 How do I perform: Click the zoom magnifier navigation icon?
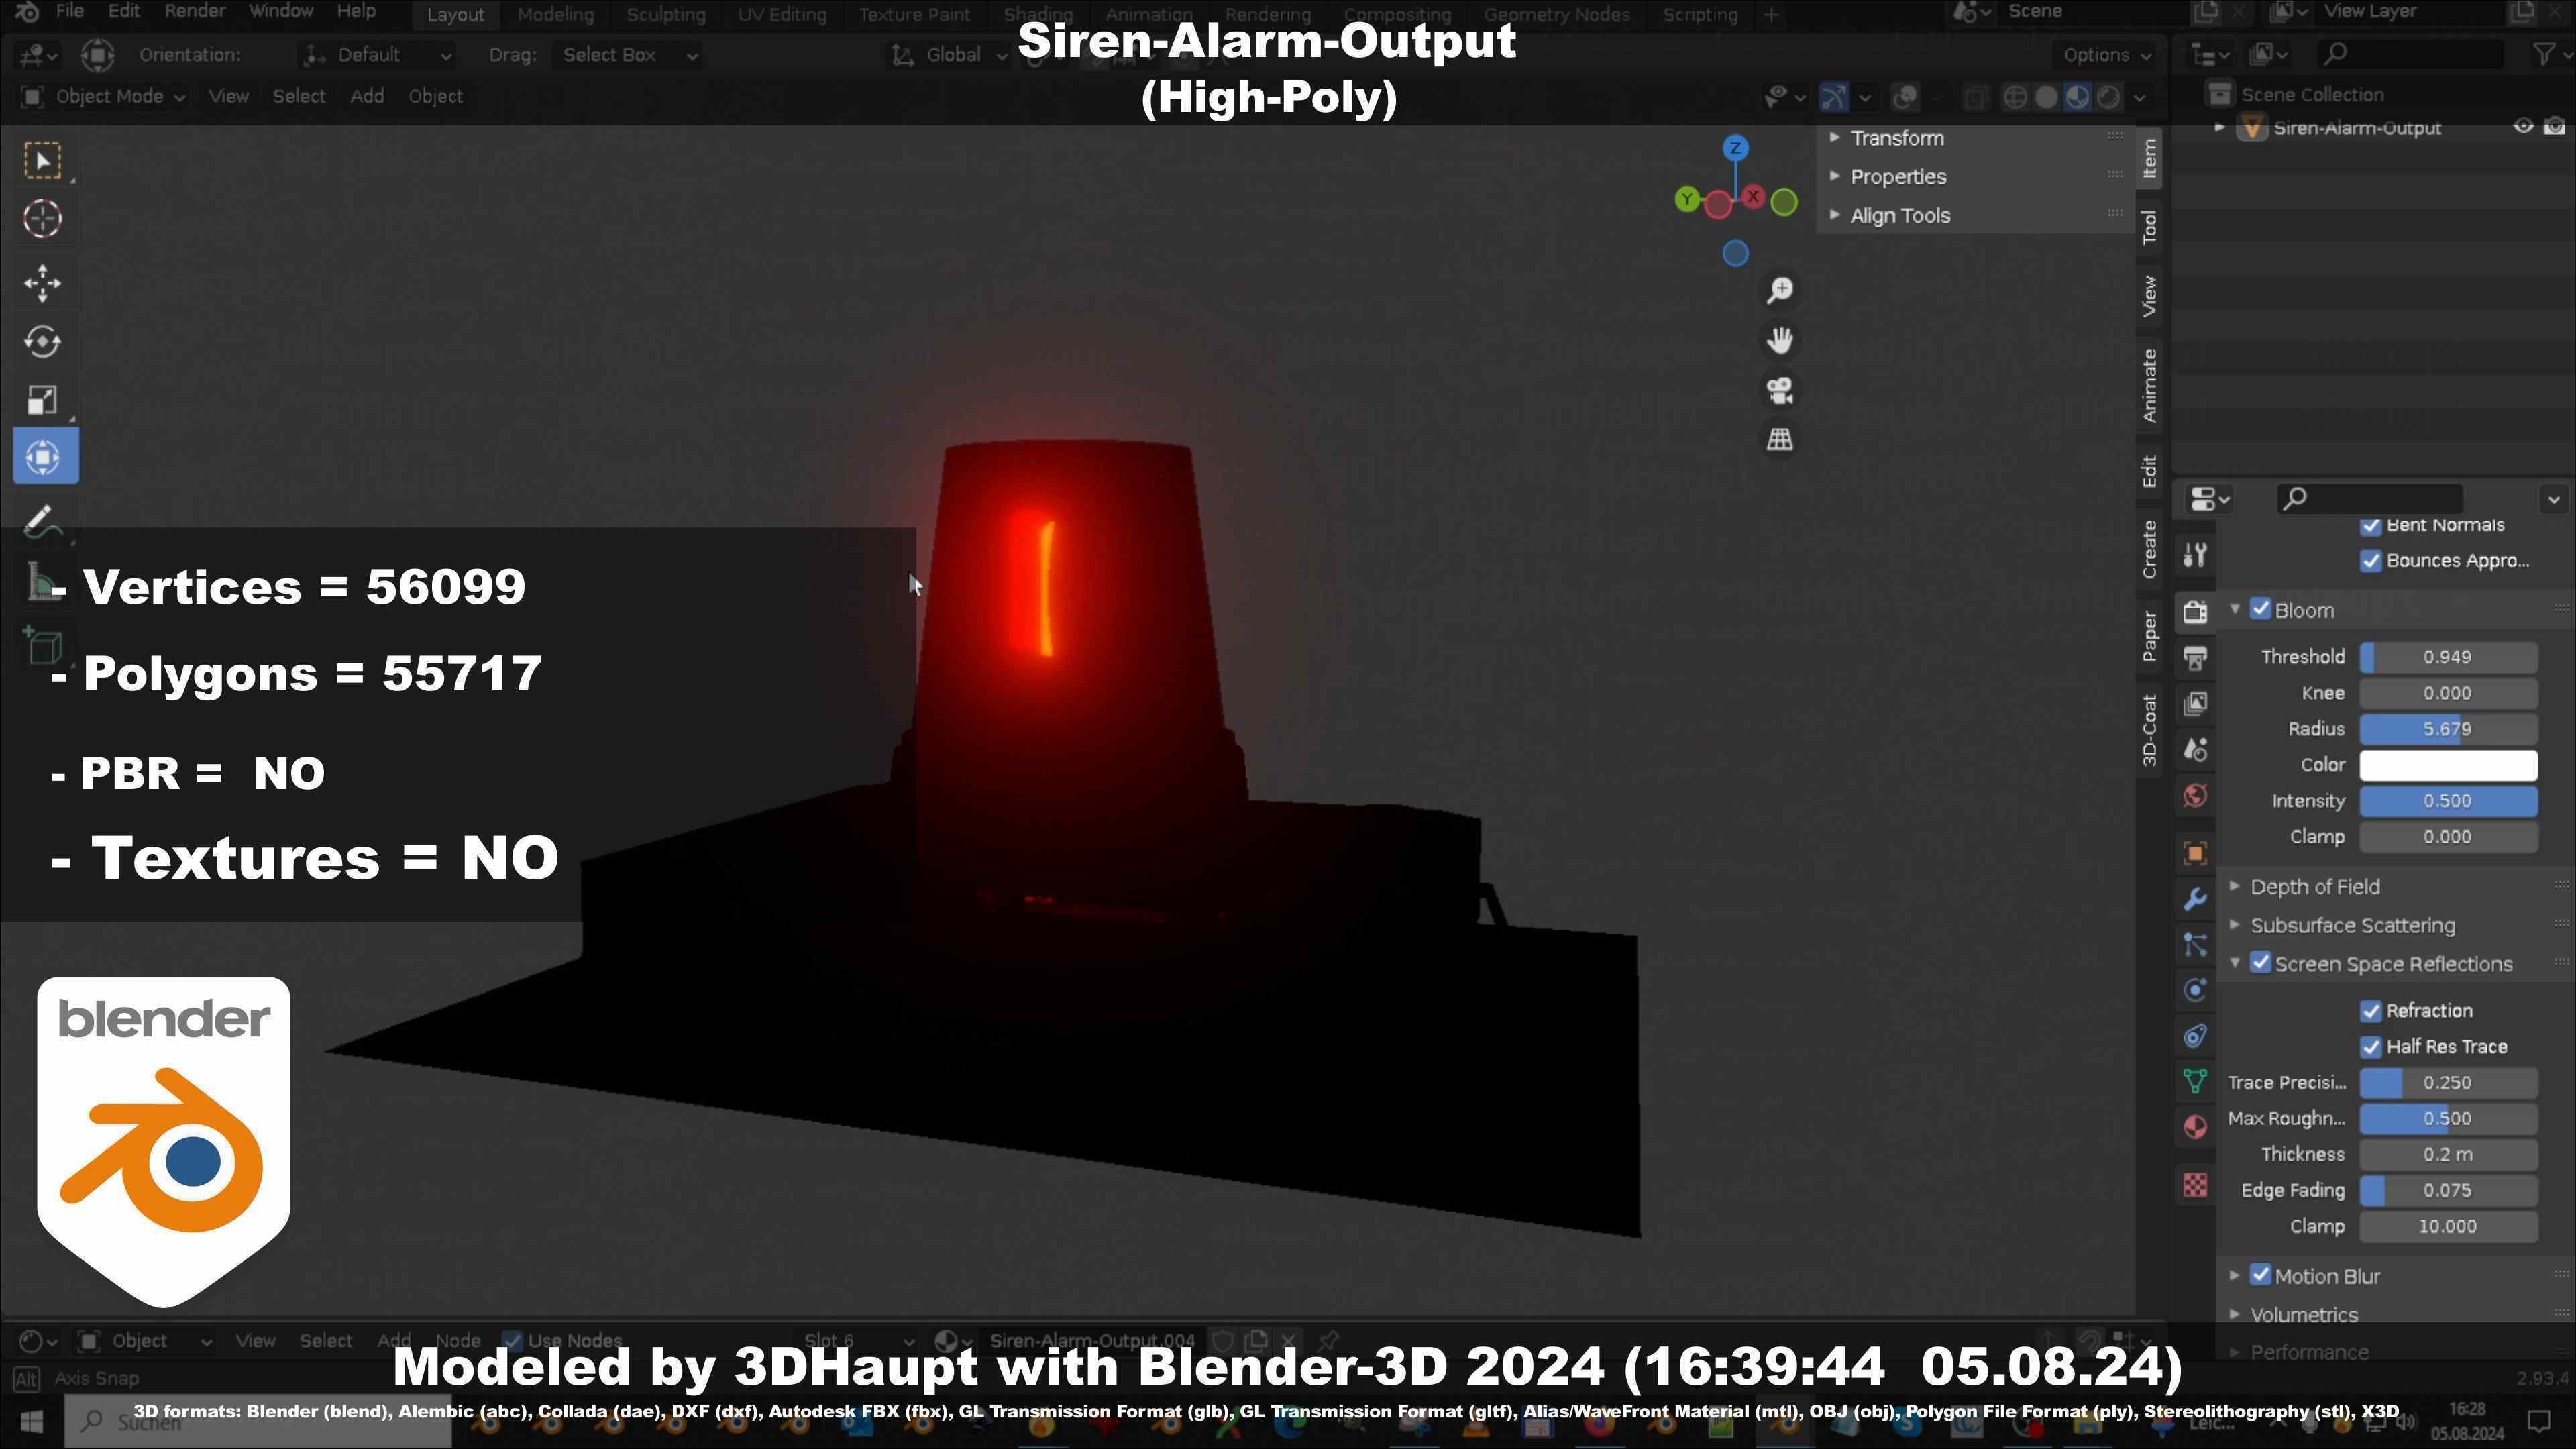pos(1780,291)
